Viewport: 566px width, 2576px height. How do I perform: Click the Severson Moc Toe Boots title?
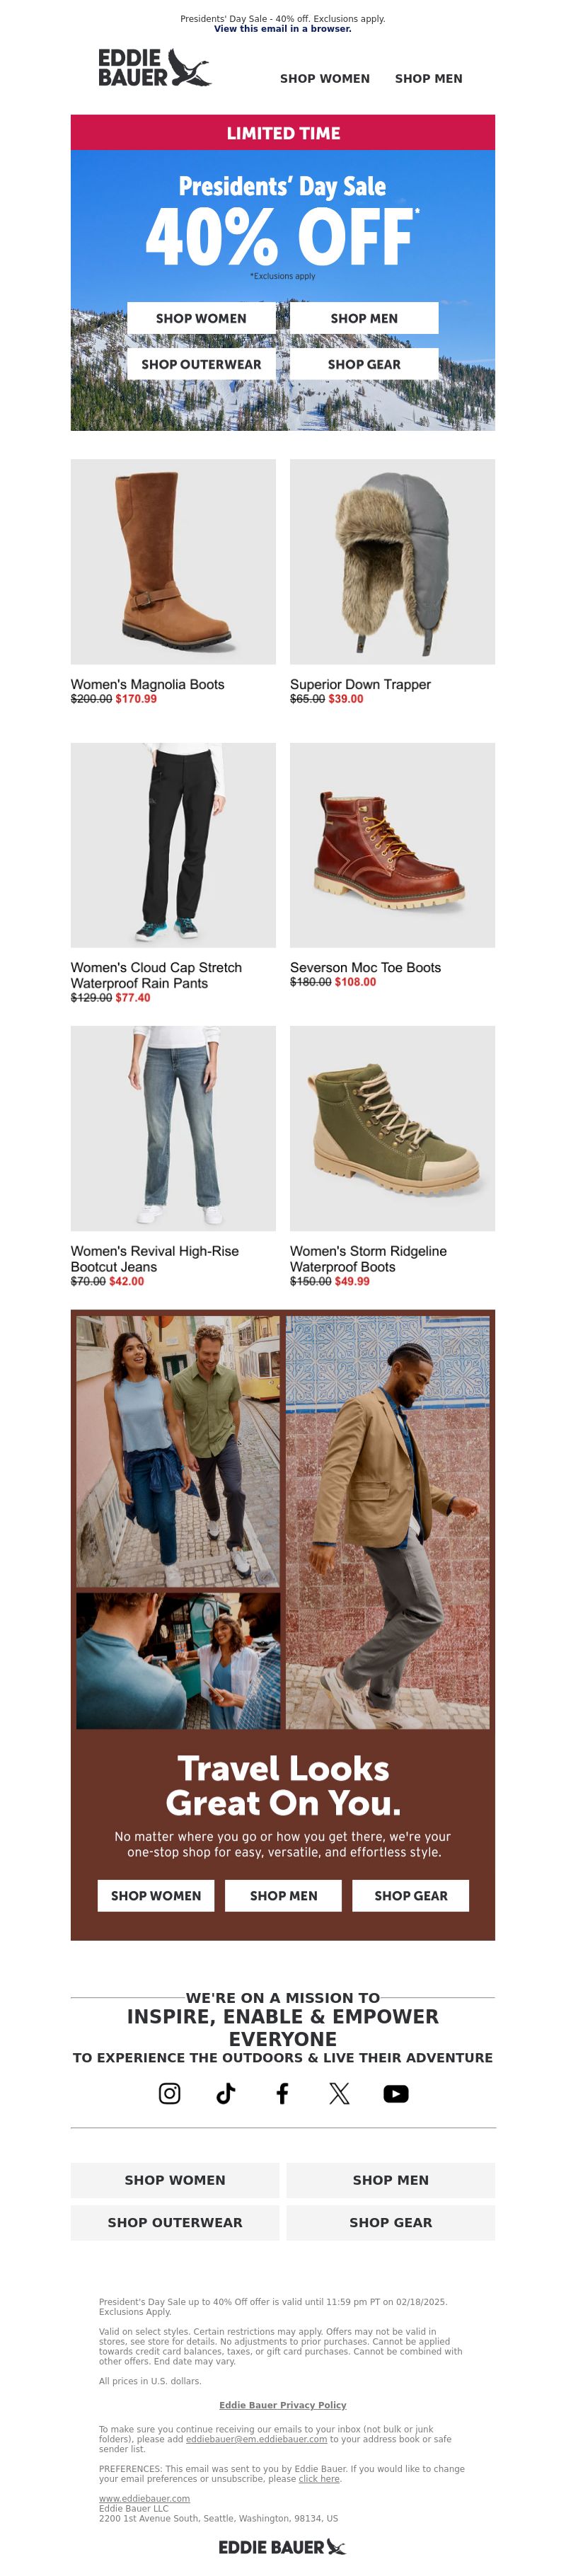point(365,967)
